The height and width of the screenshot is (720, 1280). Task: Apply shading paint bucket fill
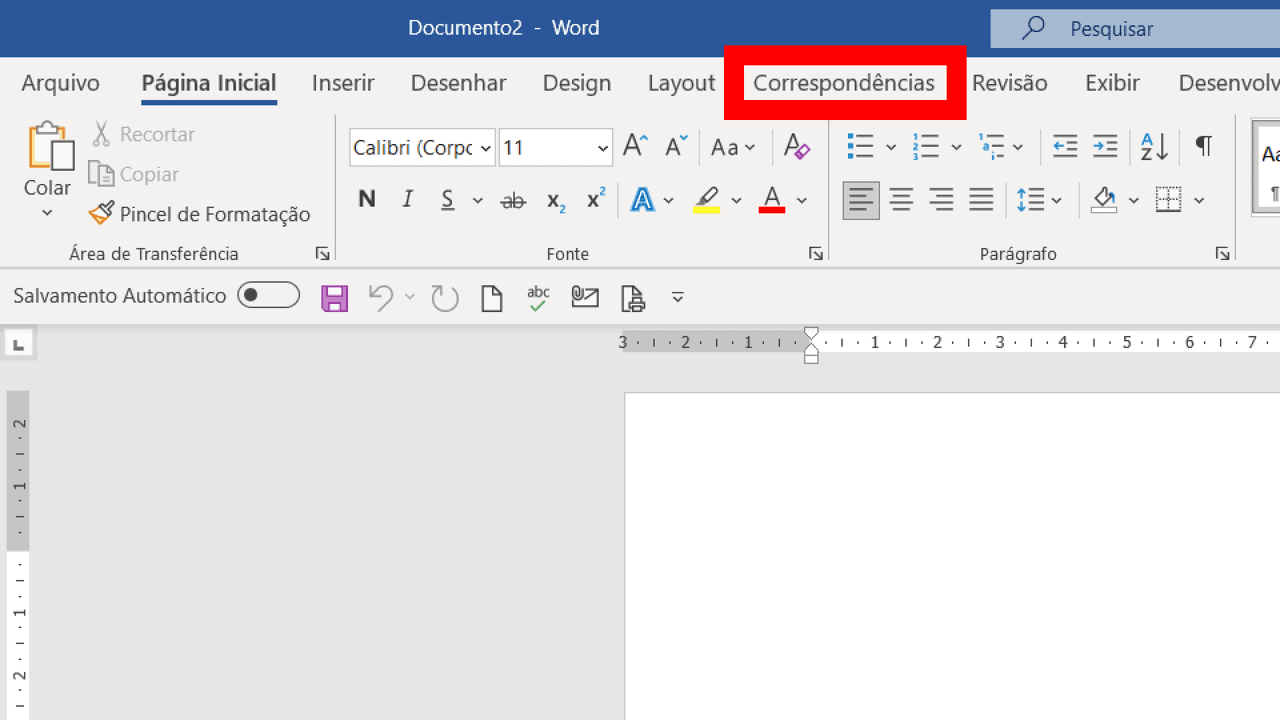coord(1104,200)
